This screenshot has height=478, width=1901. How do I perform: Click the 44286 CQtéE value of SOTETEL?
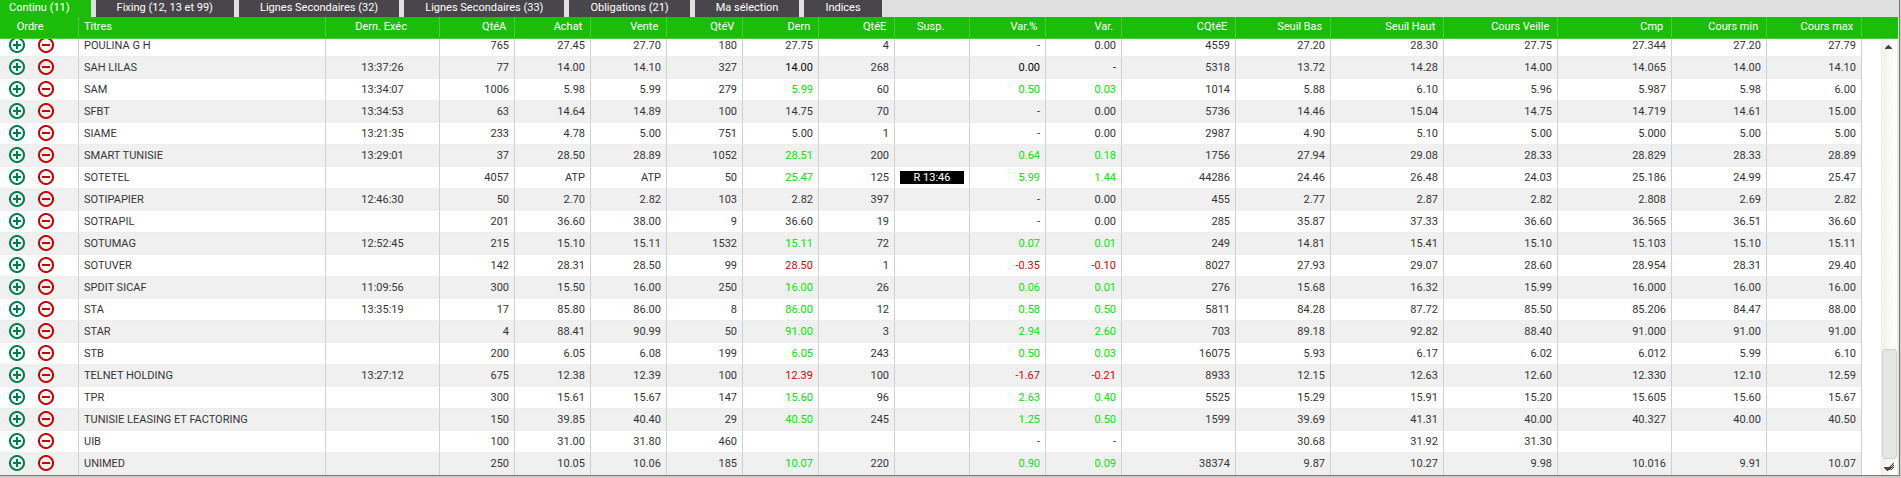(x=1214, y=177)
